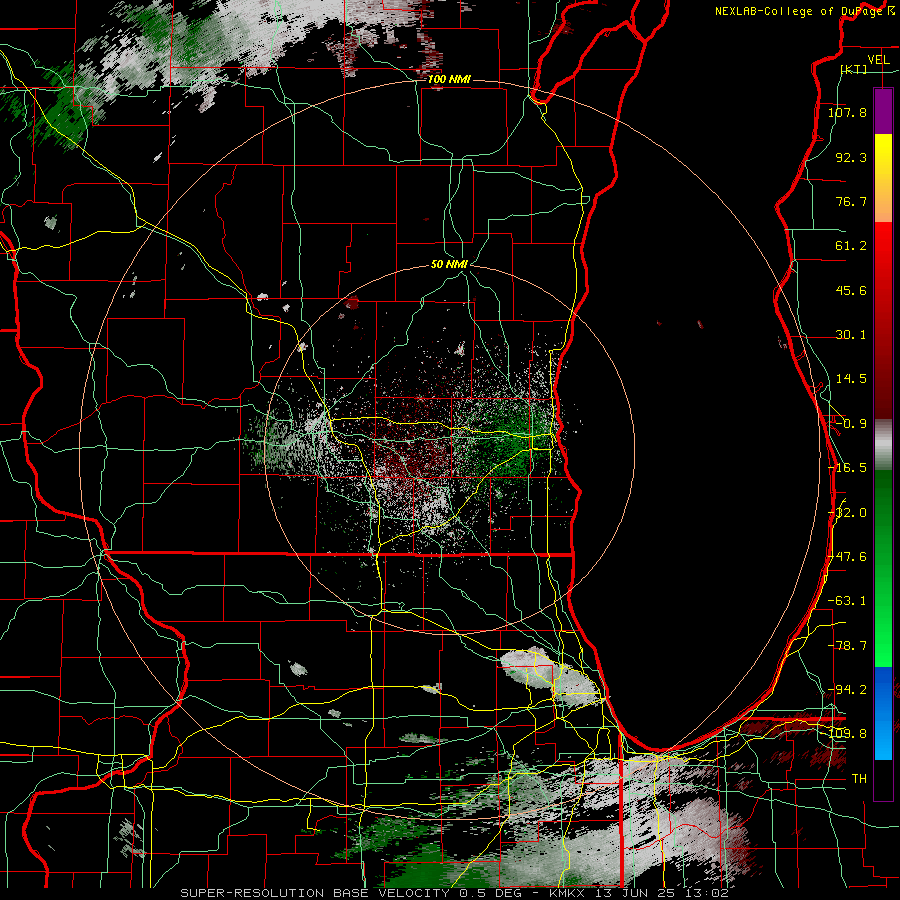Click the 30.1 velocity scale value
900x900 pixels.
[851, 335]
